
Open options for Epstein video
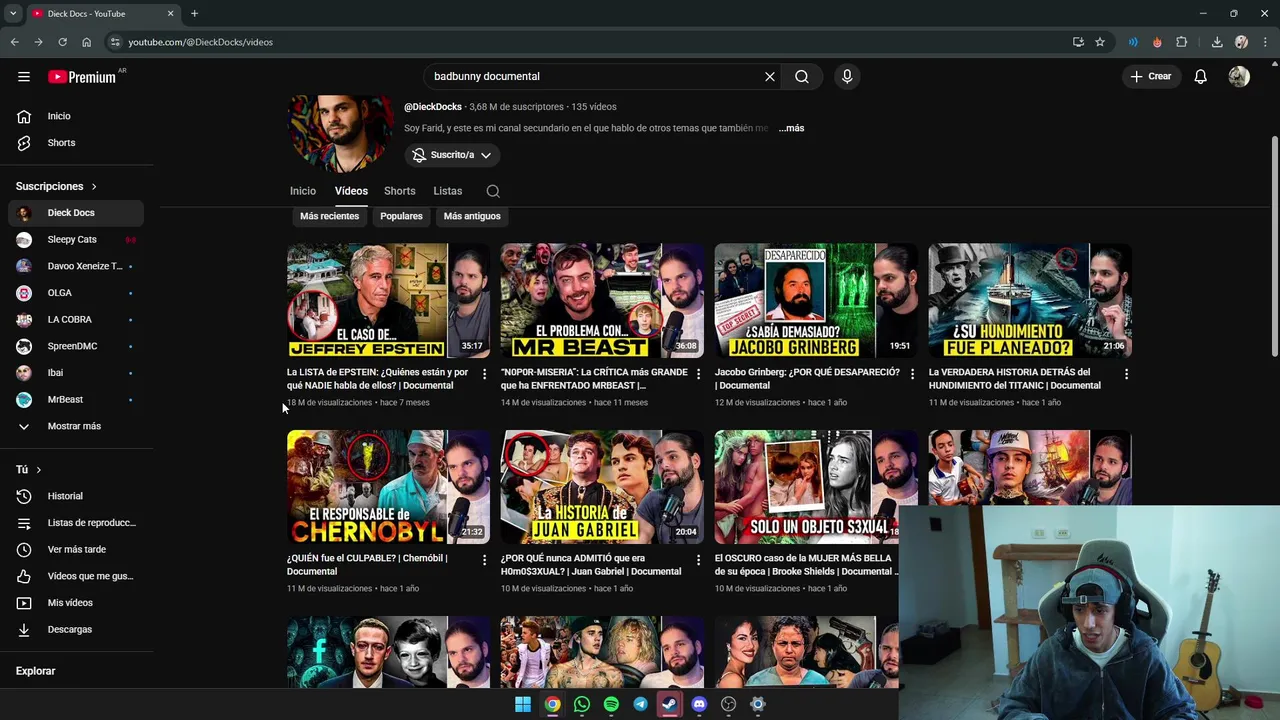pyautogui.click(x=485, y=374)
